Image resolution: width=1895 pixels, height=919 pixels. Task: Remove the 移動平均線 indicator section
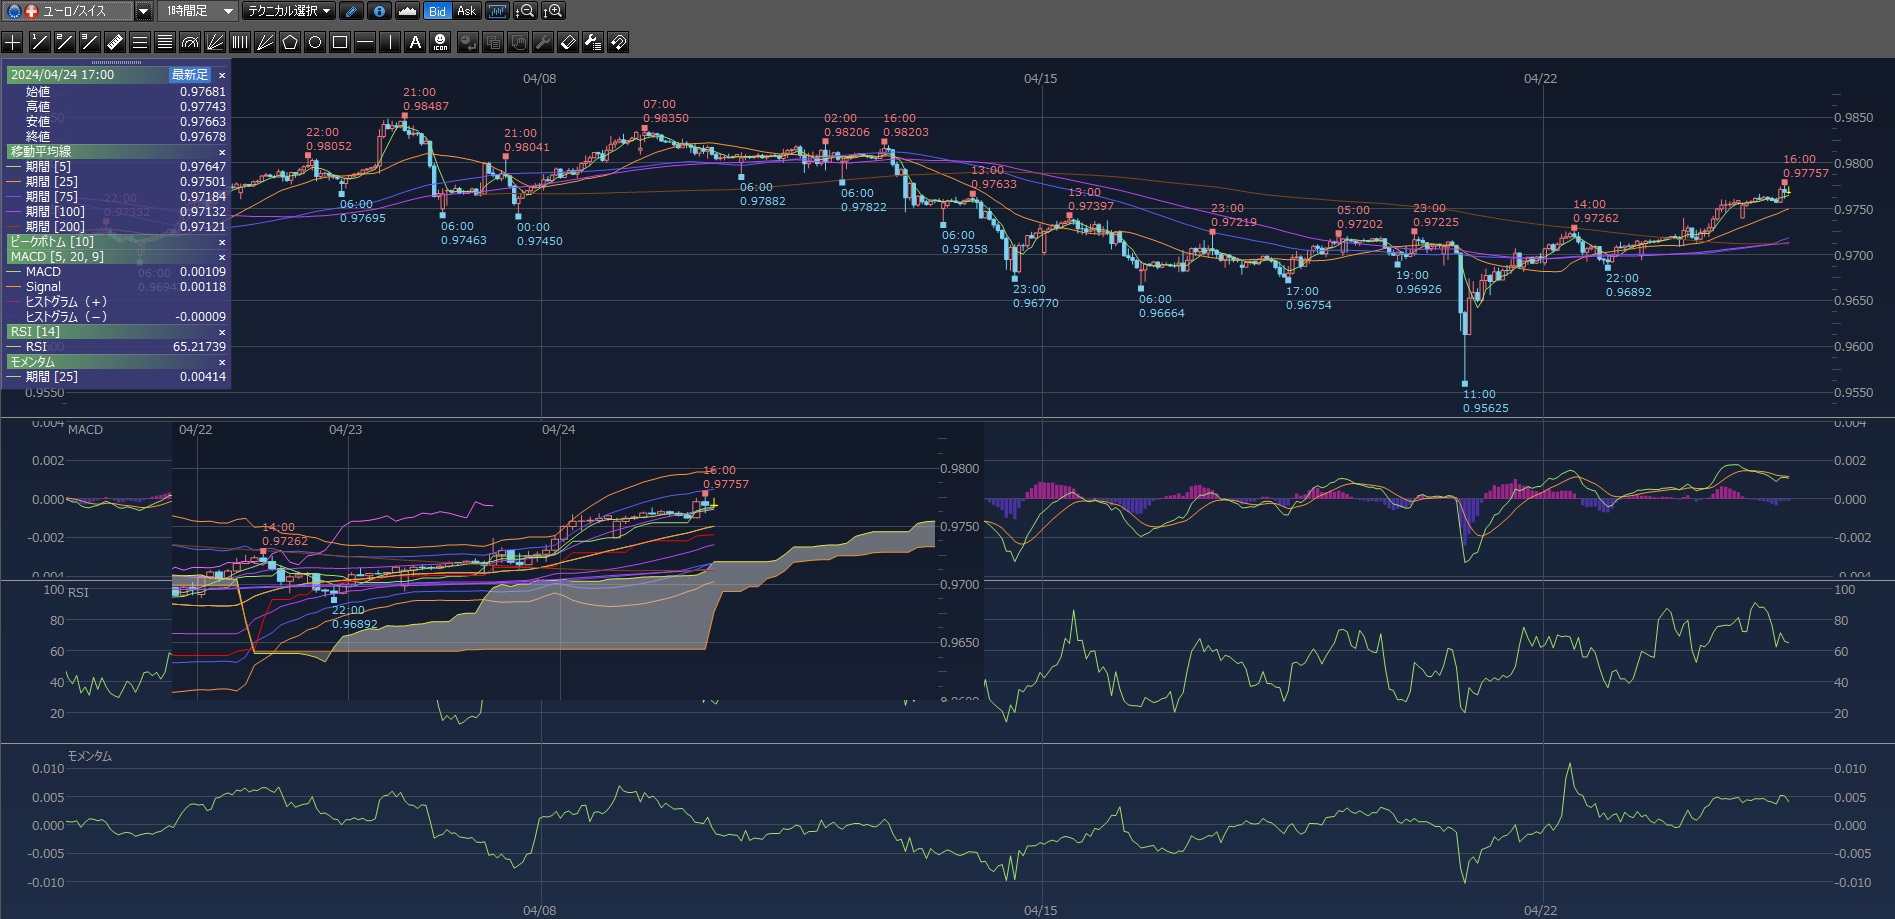[x=222, y=152]
